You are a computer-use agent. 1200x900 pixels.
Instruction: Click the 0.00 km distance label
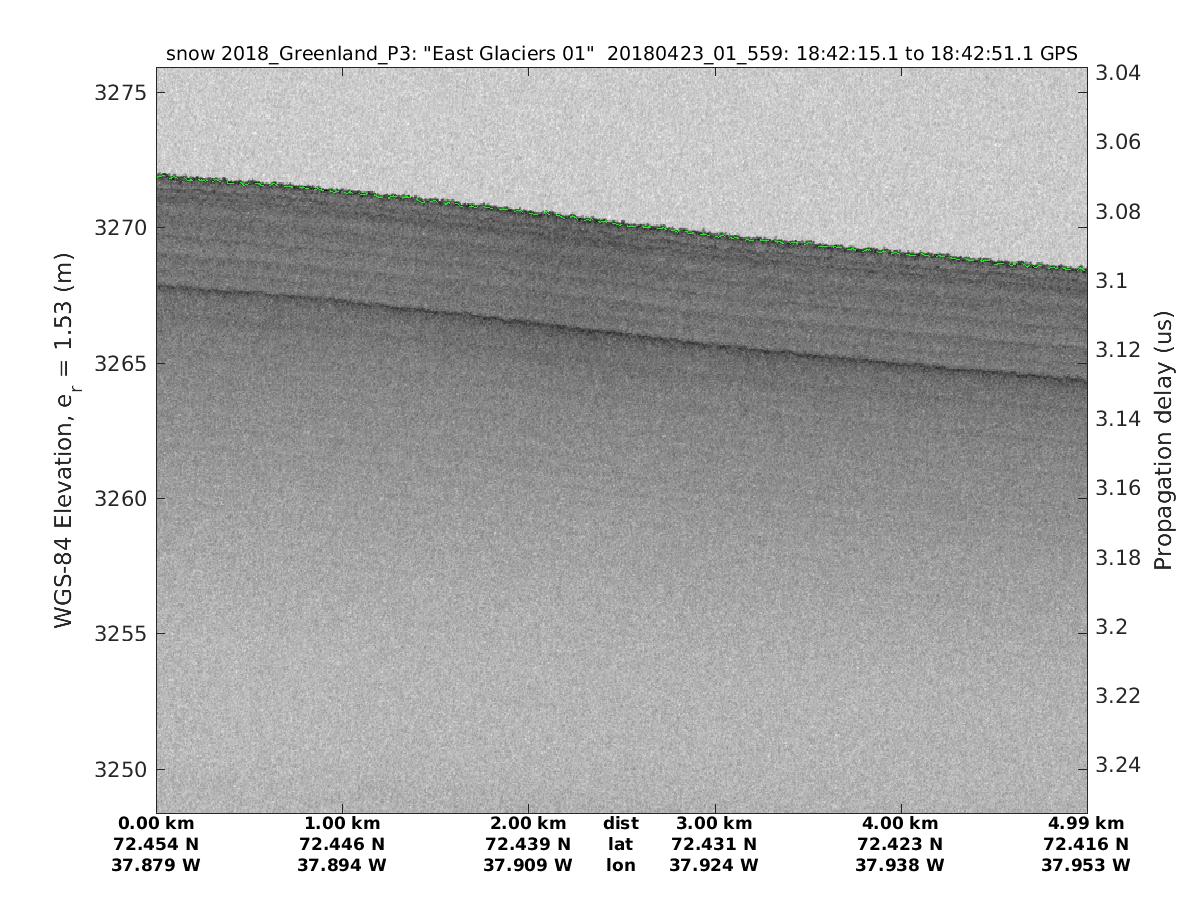tap(157, 823)
